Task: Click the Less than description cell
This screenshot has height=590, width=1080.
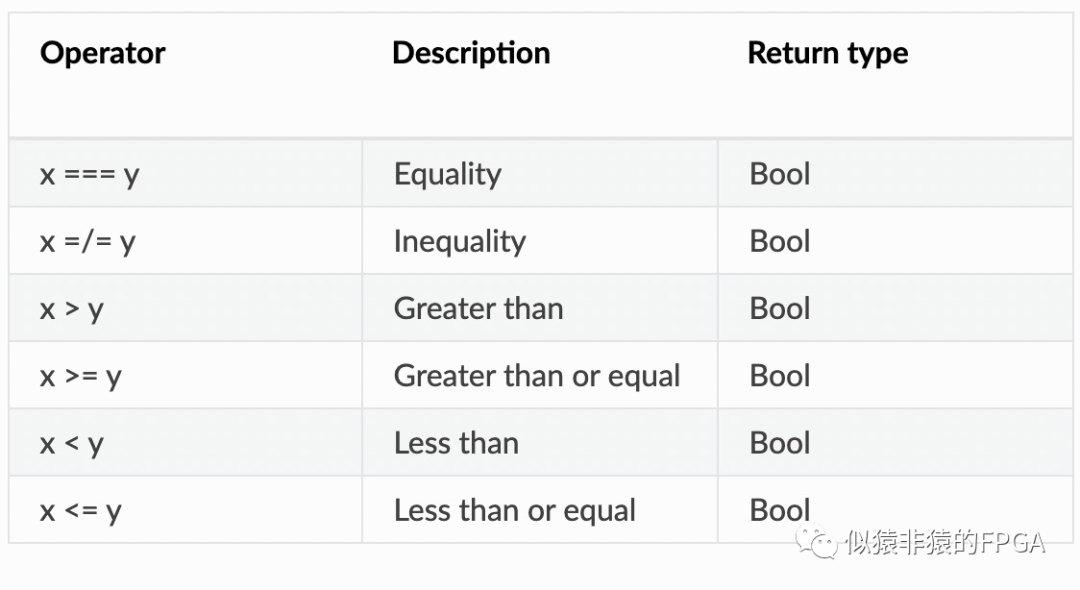Action: point(456,443)
